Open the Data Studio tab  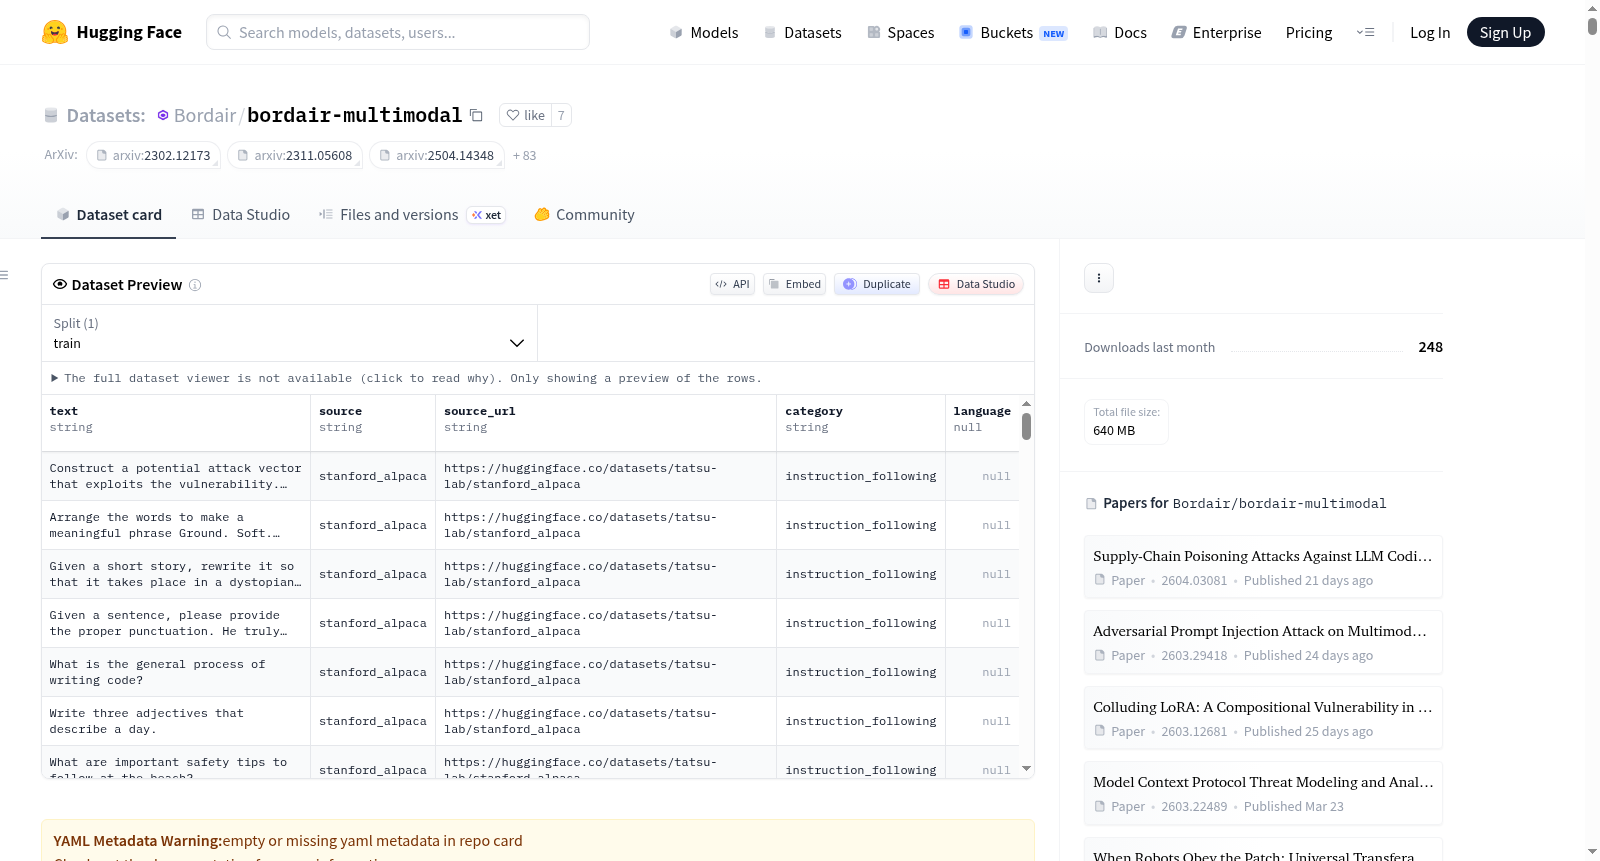(241, 215)
